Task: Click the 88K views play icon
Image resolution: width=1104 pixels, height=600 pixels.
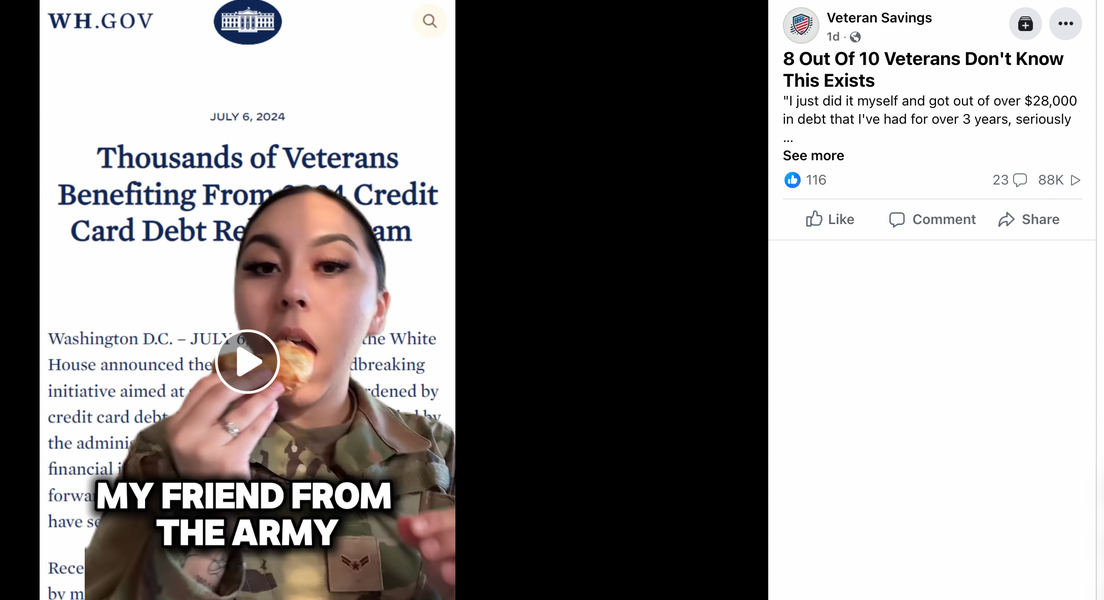Action: (x=1075, y=180)
